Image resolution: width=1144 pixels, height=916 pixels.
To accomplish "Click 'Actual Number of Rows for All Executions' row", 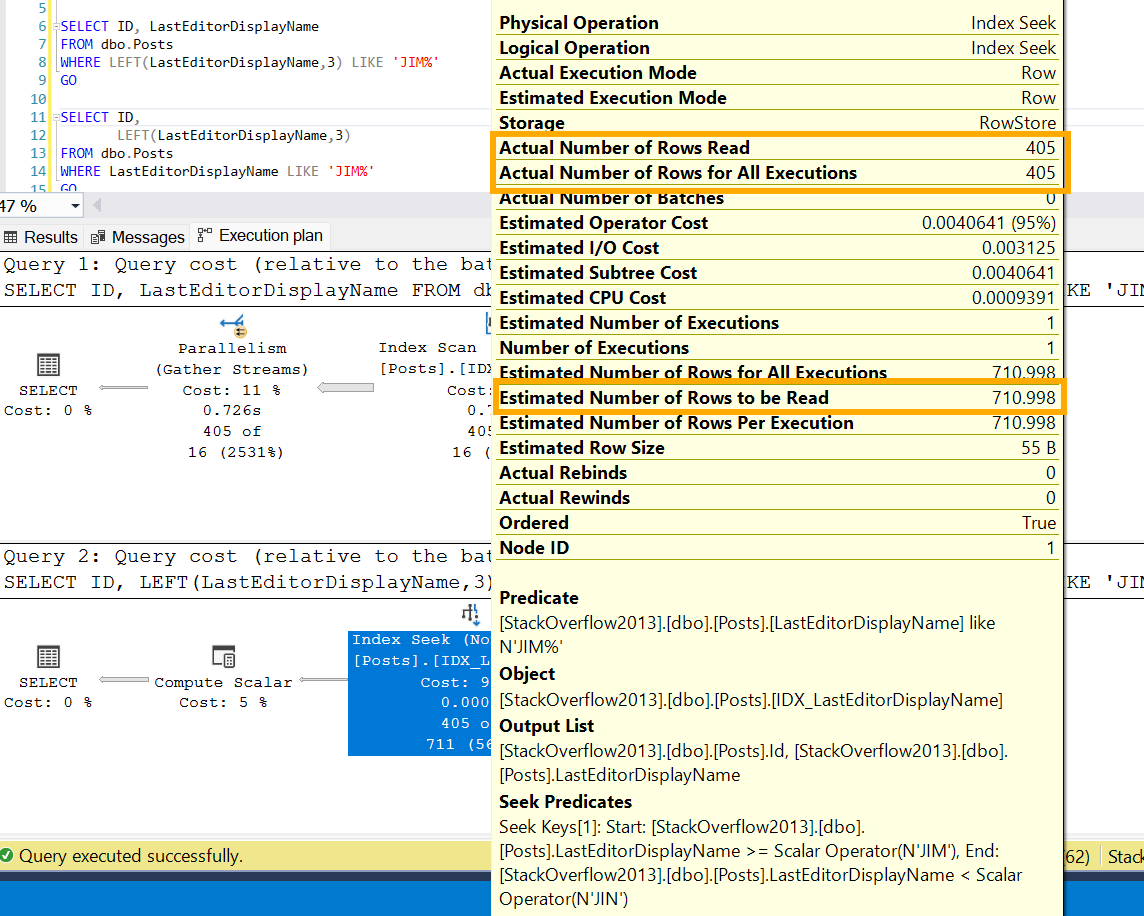I will coord(777,173).
